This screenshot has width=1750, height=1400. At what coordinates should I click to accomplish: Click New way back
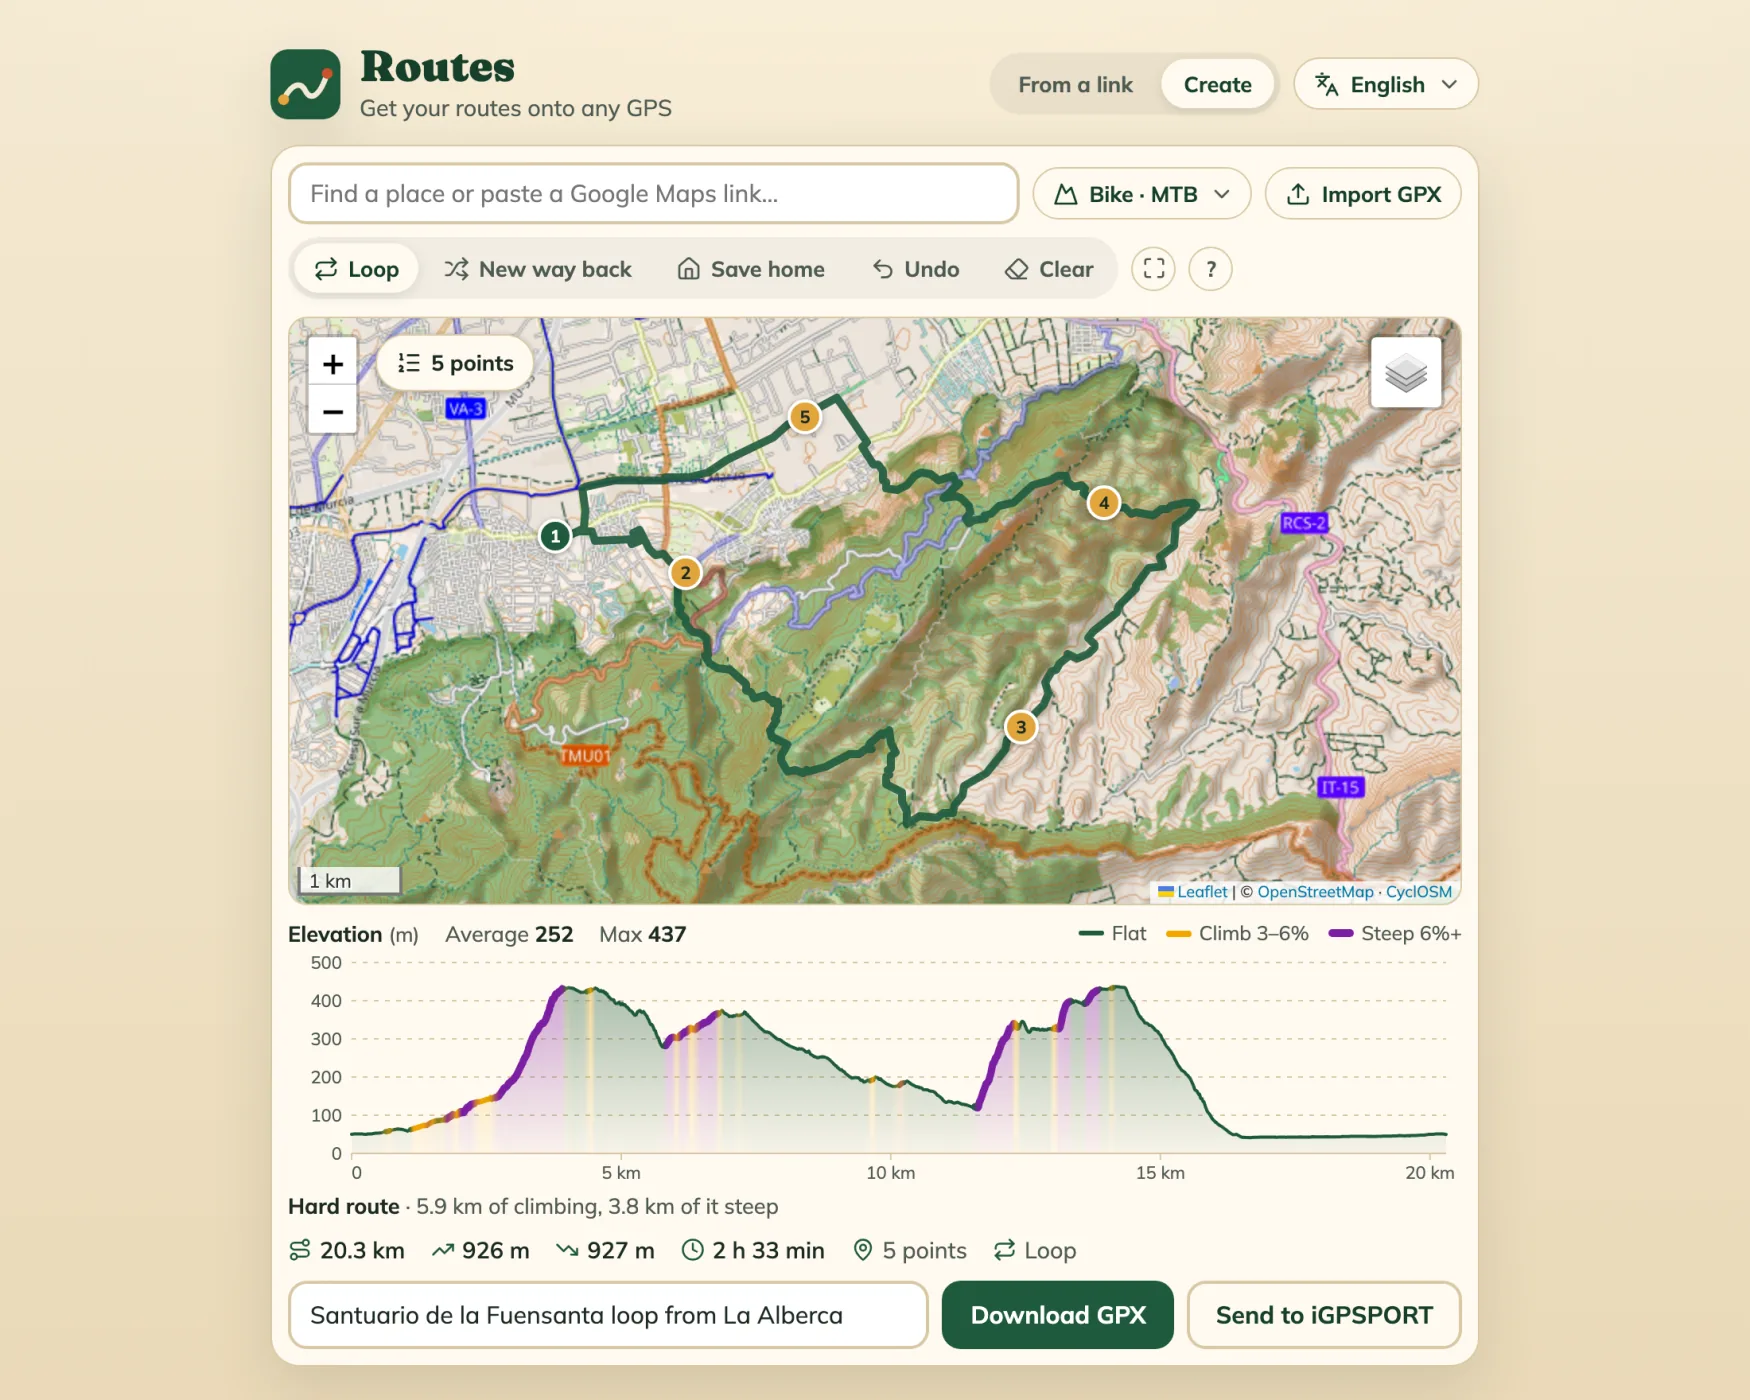coord(538,269)
